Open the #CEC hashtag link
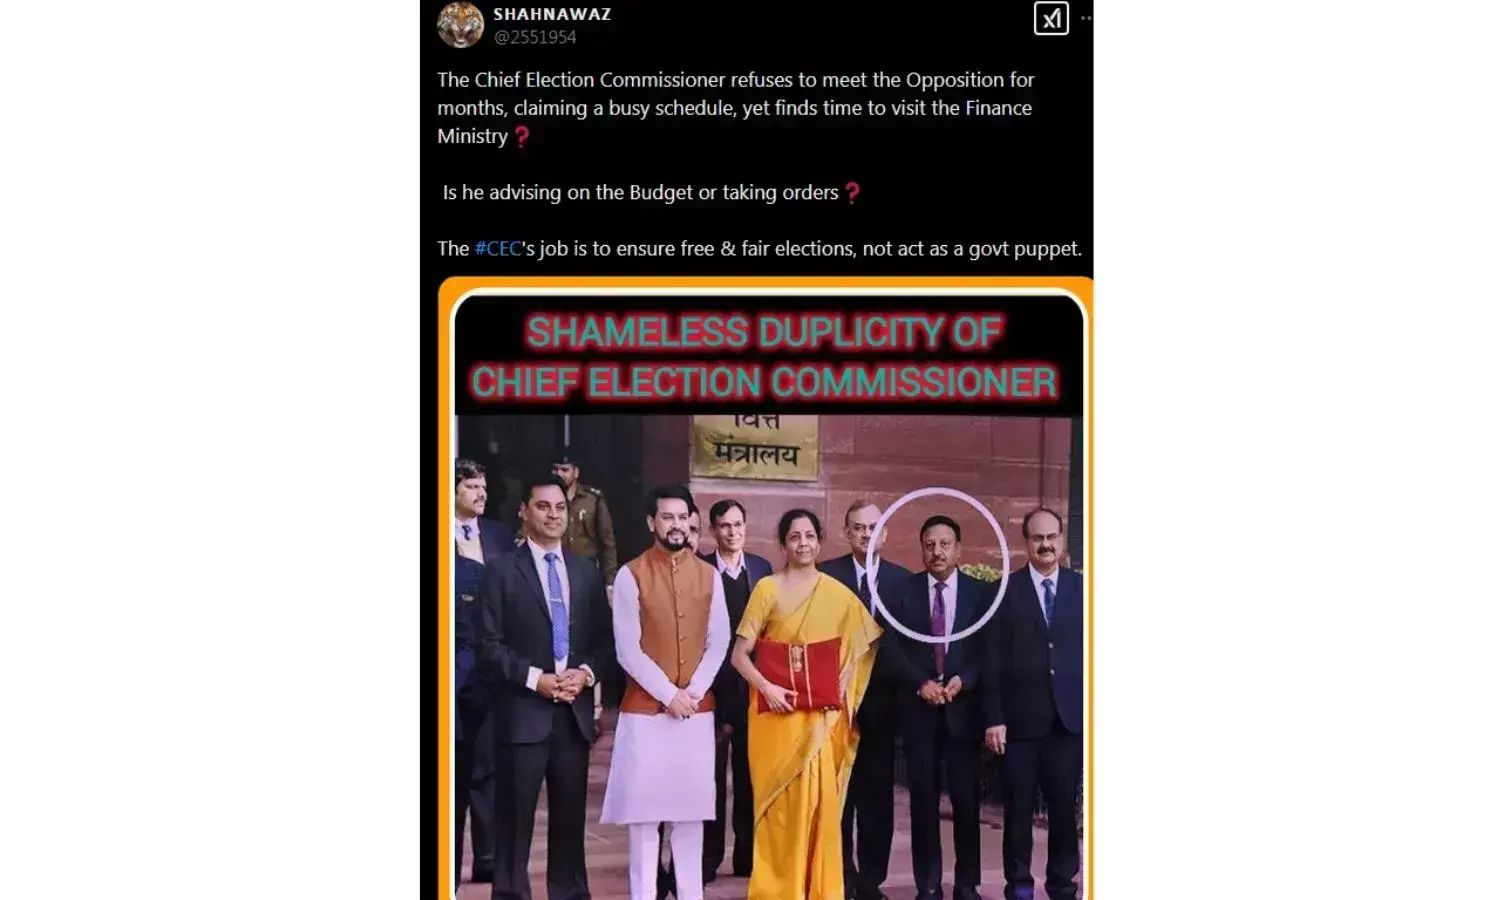Screen dimensions: 1500x900 pos(498,248)
